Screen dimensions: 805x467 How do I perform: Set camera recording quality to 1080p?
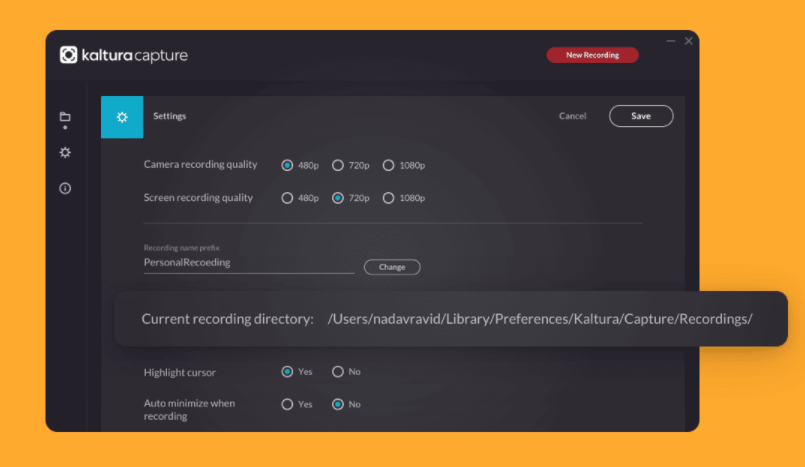[x=389, y=165]
